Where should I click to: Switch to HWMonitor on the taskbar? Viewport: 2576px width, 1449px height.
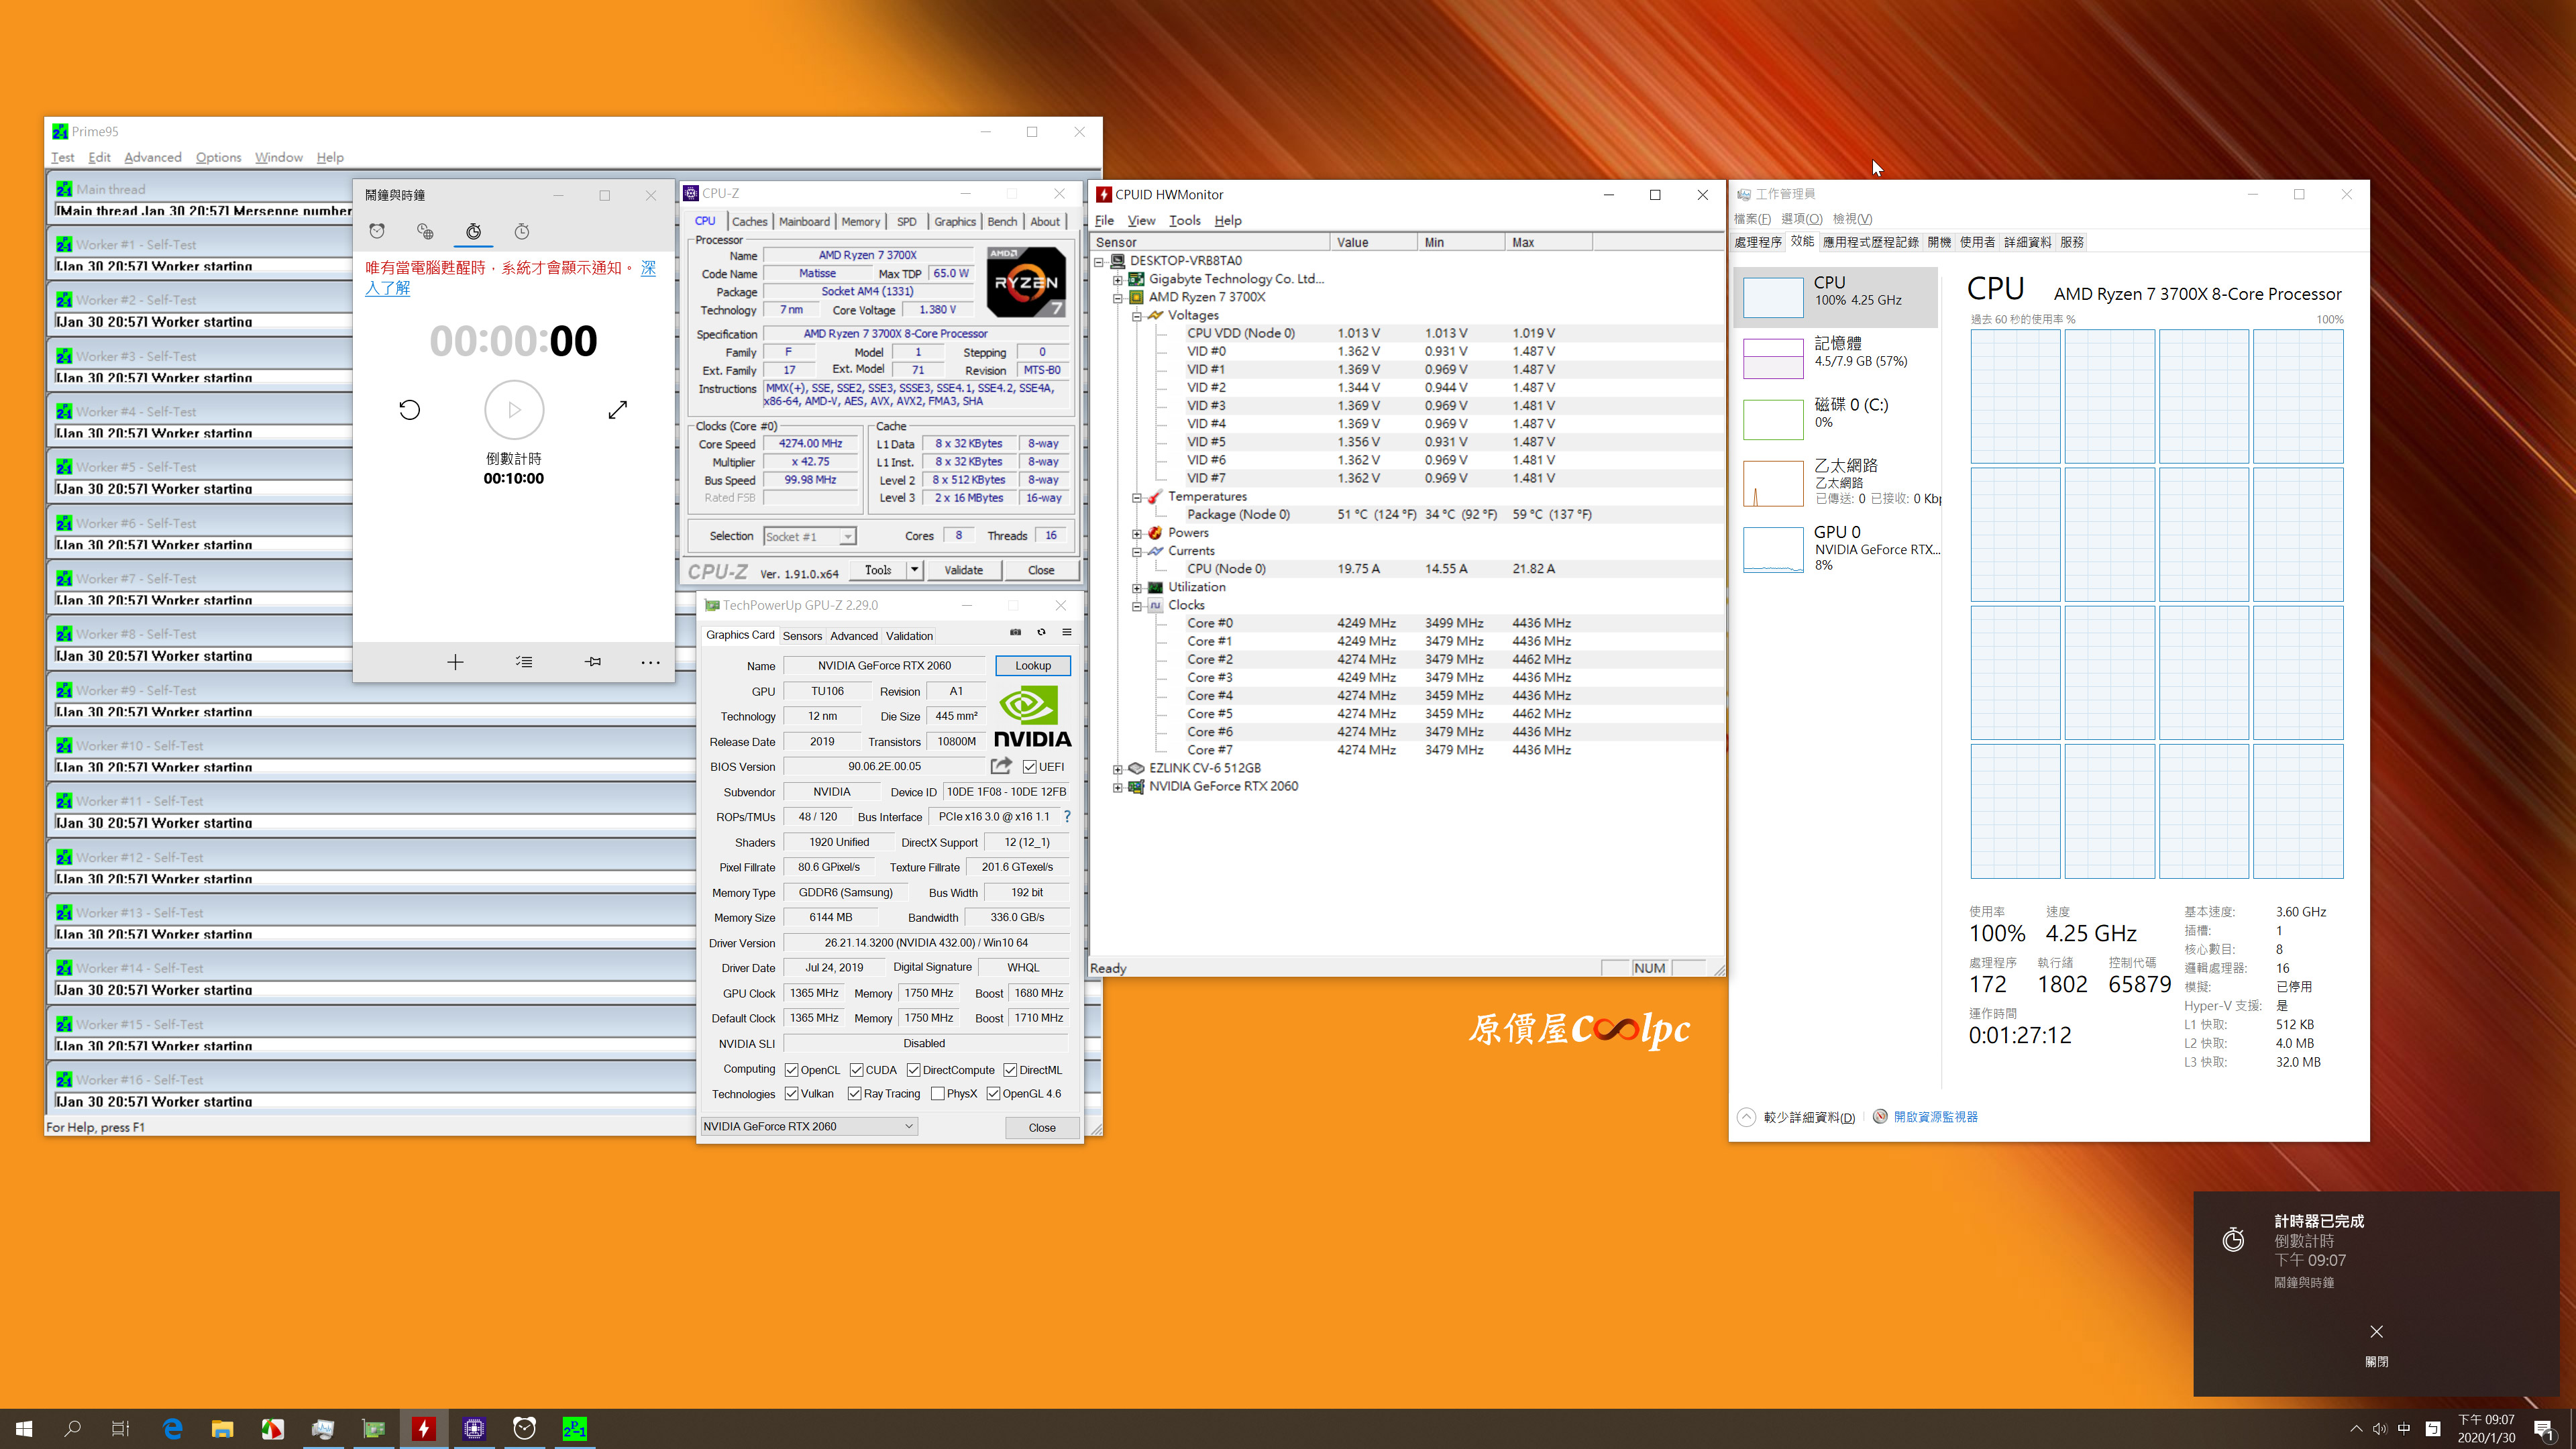(424, 1428)
